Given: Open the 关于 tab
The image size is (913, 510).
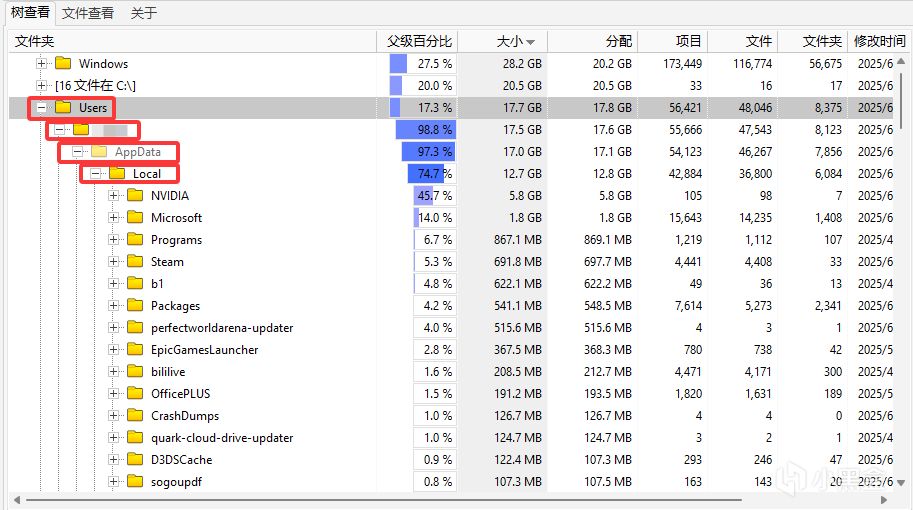Looking at the screenshot, I should point(144,13).
